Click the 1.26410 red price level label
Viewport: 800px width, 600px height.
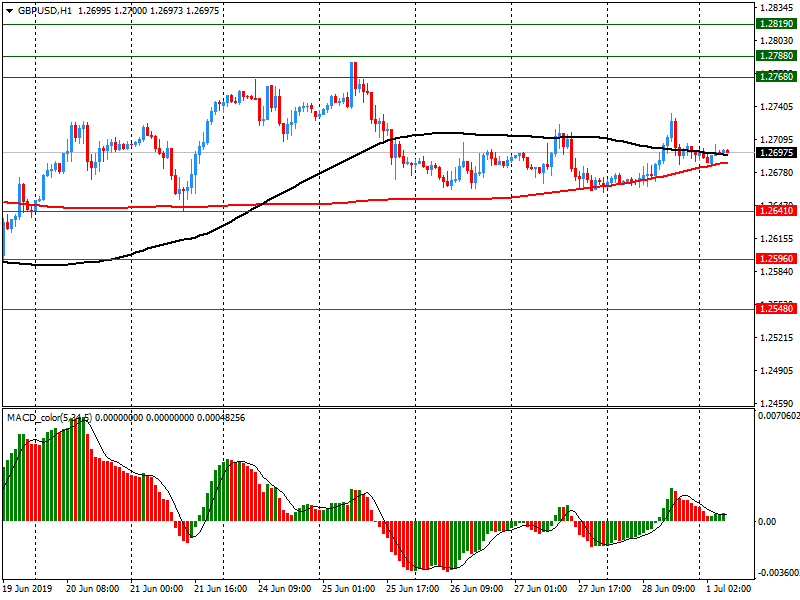click(x=776, y=210)
